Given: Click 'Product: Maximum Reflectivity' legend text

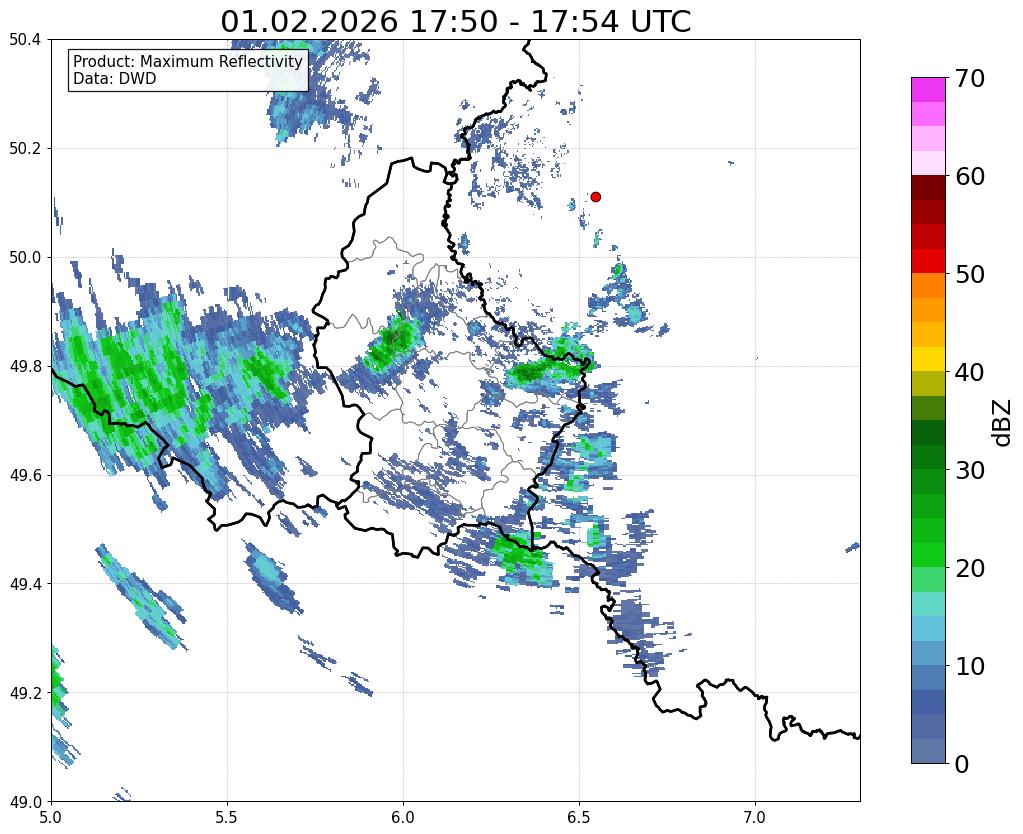Looking at the screenshot, I should pyautogui.click(x=188, y=61).
